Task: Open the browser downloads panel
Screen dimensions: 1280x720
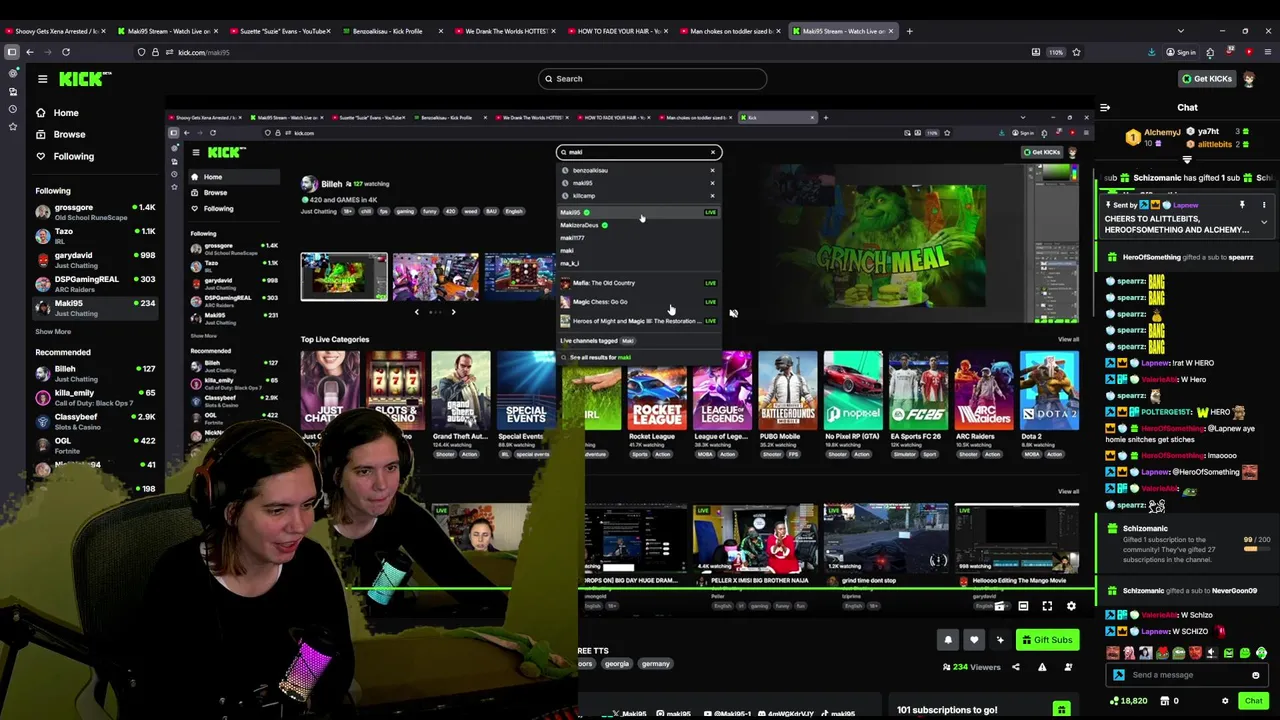Action: click(x=1151, y=52)
